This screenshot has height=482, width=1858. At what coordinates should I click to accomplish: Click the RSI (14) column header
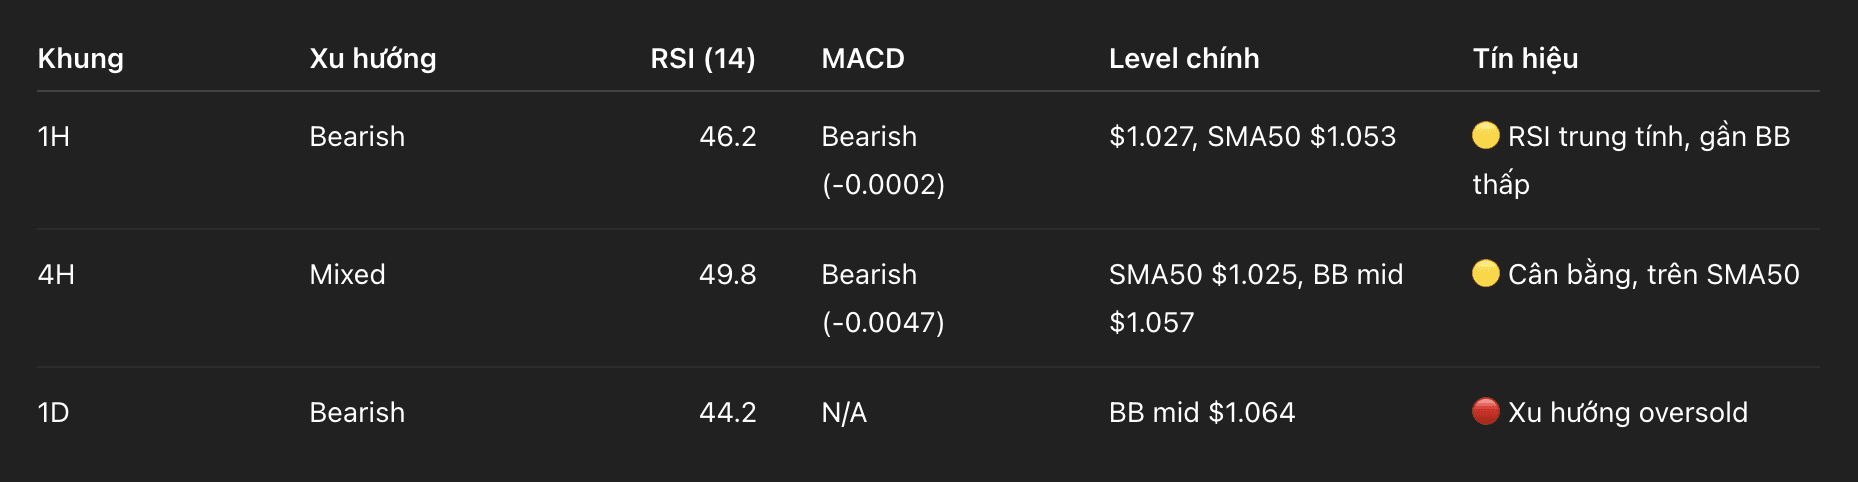702,58
